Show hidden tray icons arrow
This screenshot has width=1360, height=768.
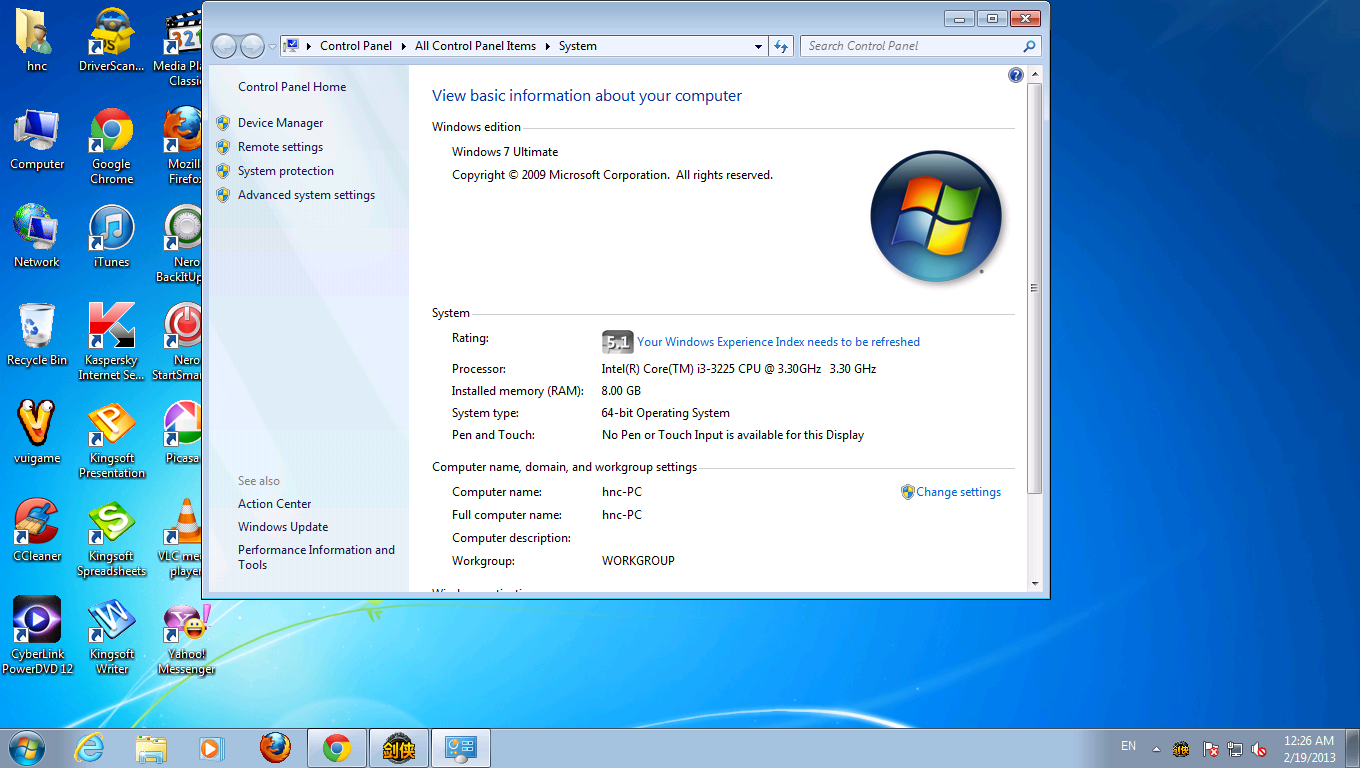point(1156,748)
